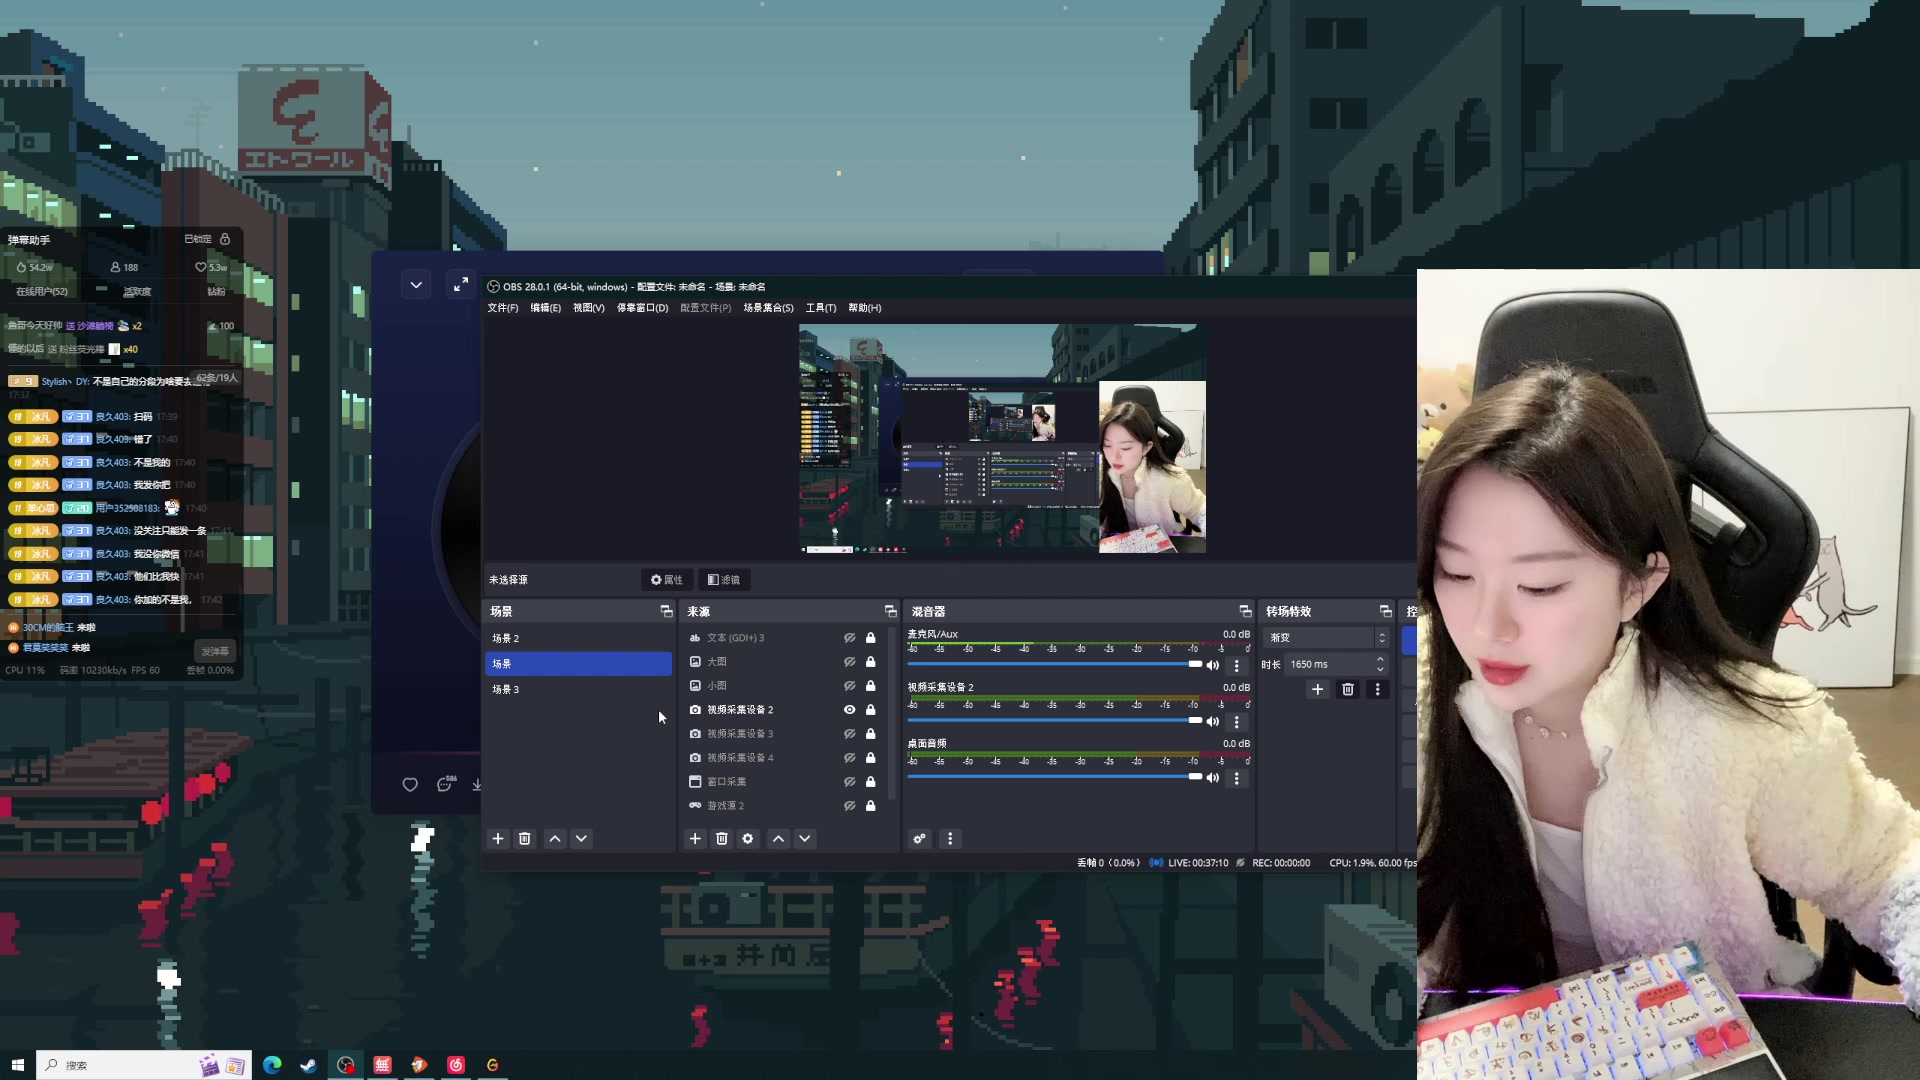Select scene 场景 2
Viewport: 1920px width, 1080px height.
tap(578, 638)
